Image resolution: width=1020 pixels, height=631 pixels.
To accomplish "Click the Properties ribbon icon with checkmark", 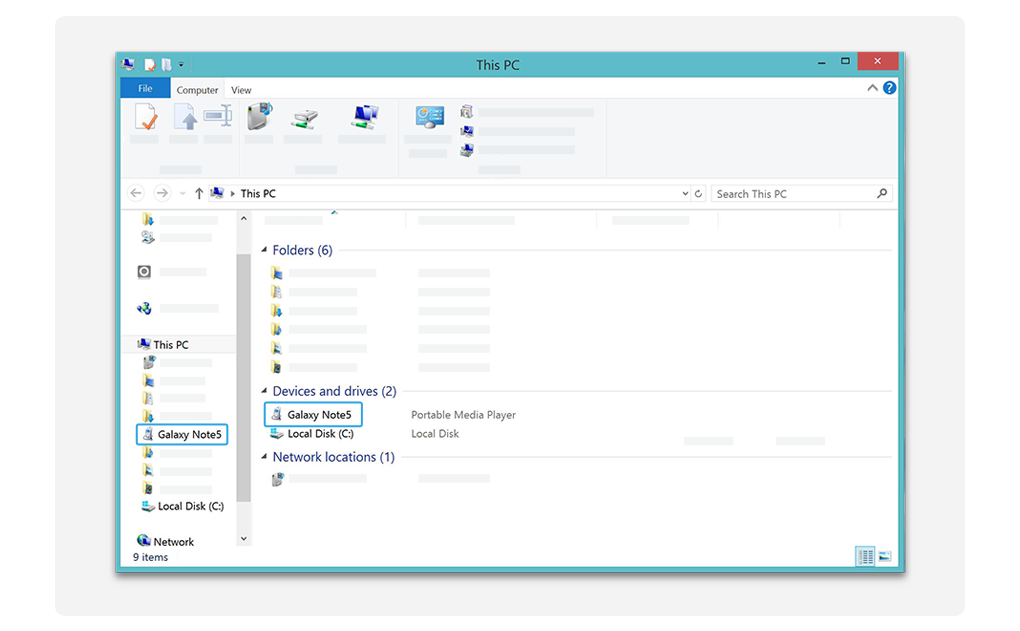I will 146,117.
